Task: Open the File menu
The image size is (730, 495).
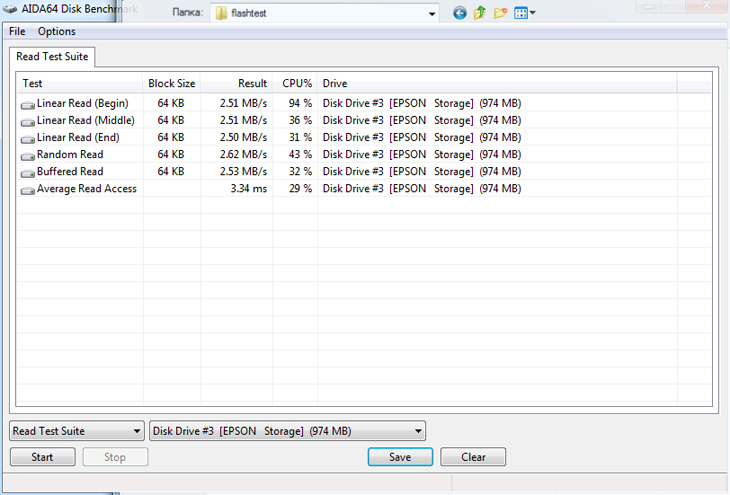Action: [17, 32]
